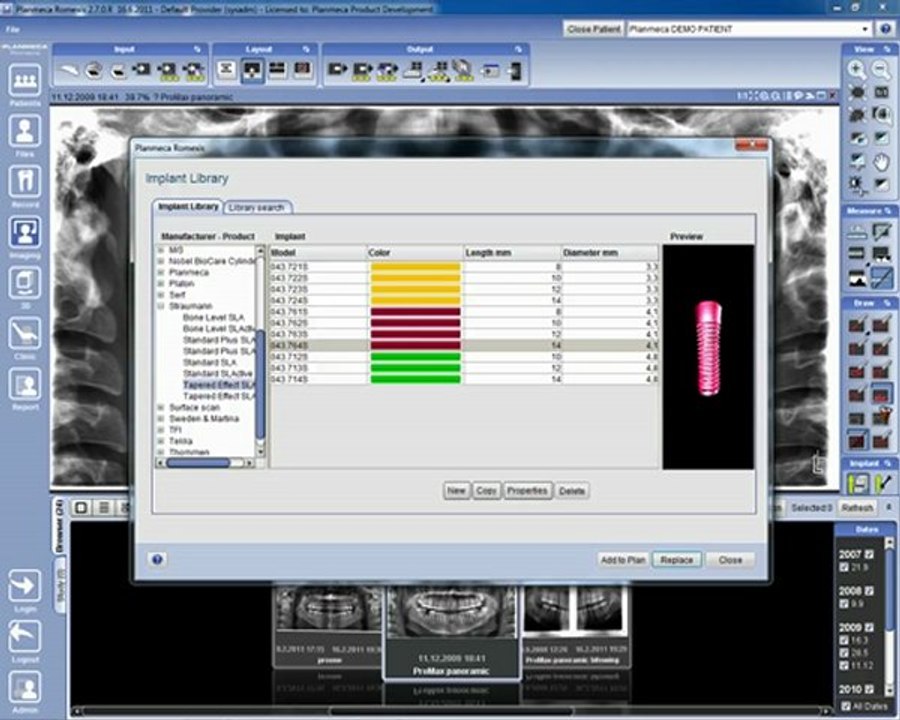Open the Imaging module in the sidebar
900x720 pixels.
[x=25, y=233]
